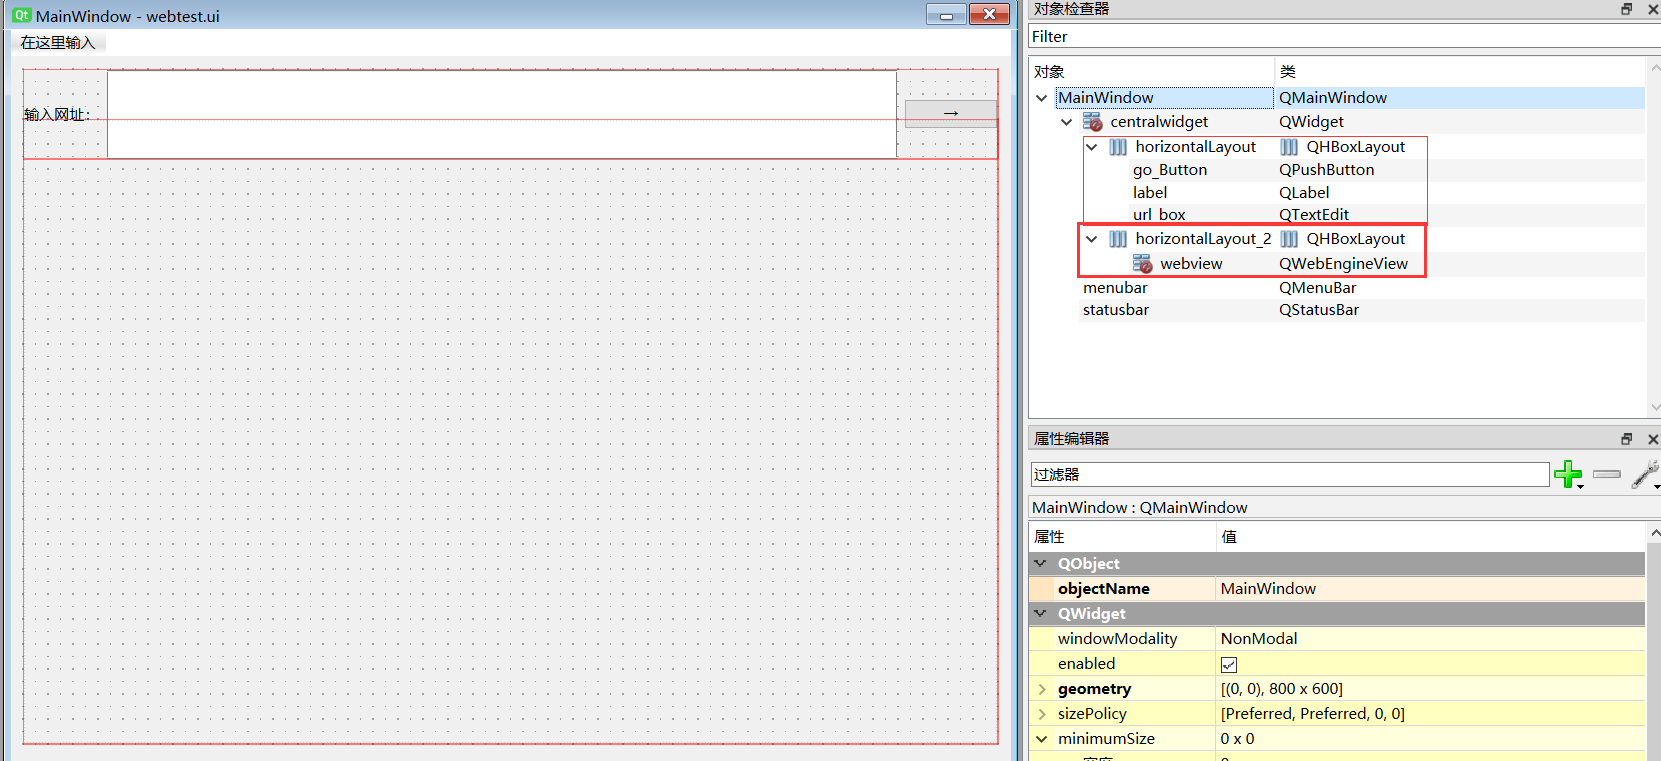The height and width of the screenshot is (761, 1661).
Task: Expand the sizePolicy property
Action: [x=1042, y=714]
